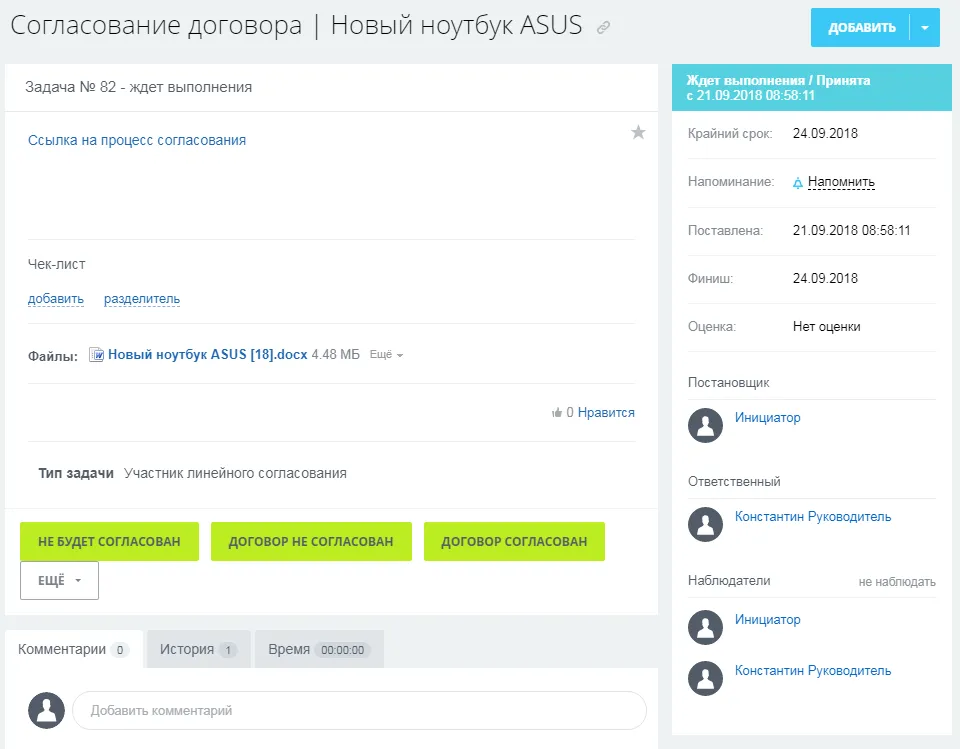Viewport: 960px width, 749px height.
Task: Open Ссылка на процесс согласования
Action: (136, 140)
